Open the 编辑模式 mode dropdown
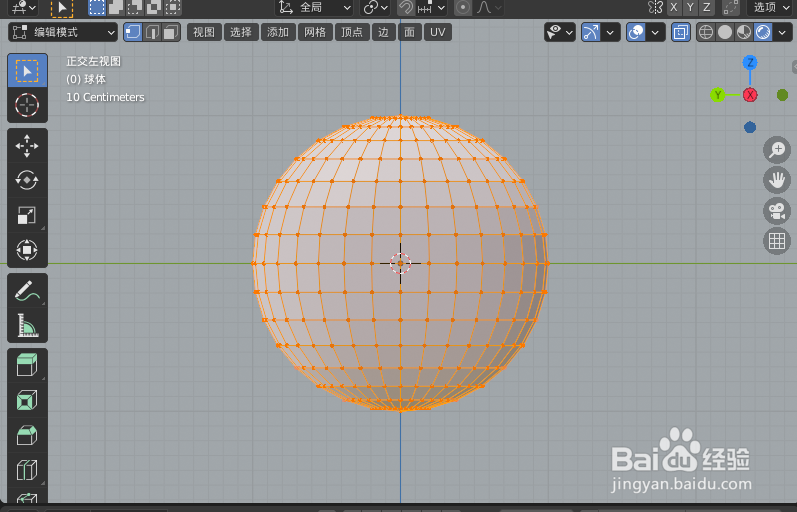The image size is (797, 512). click(63, 33)
